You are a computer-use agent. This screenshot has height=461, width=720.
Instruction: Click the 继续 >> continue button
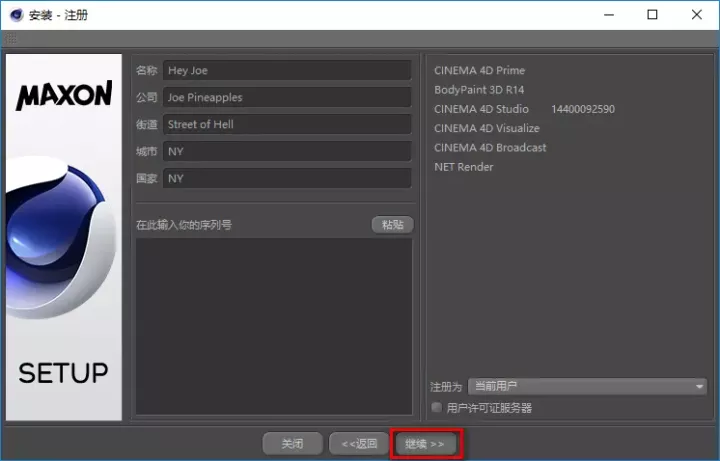pos(425,443)
